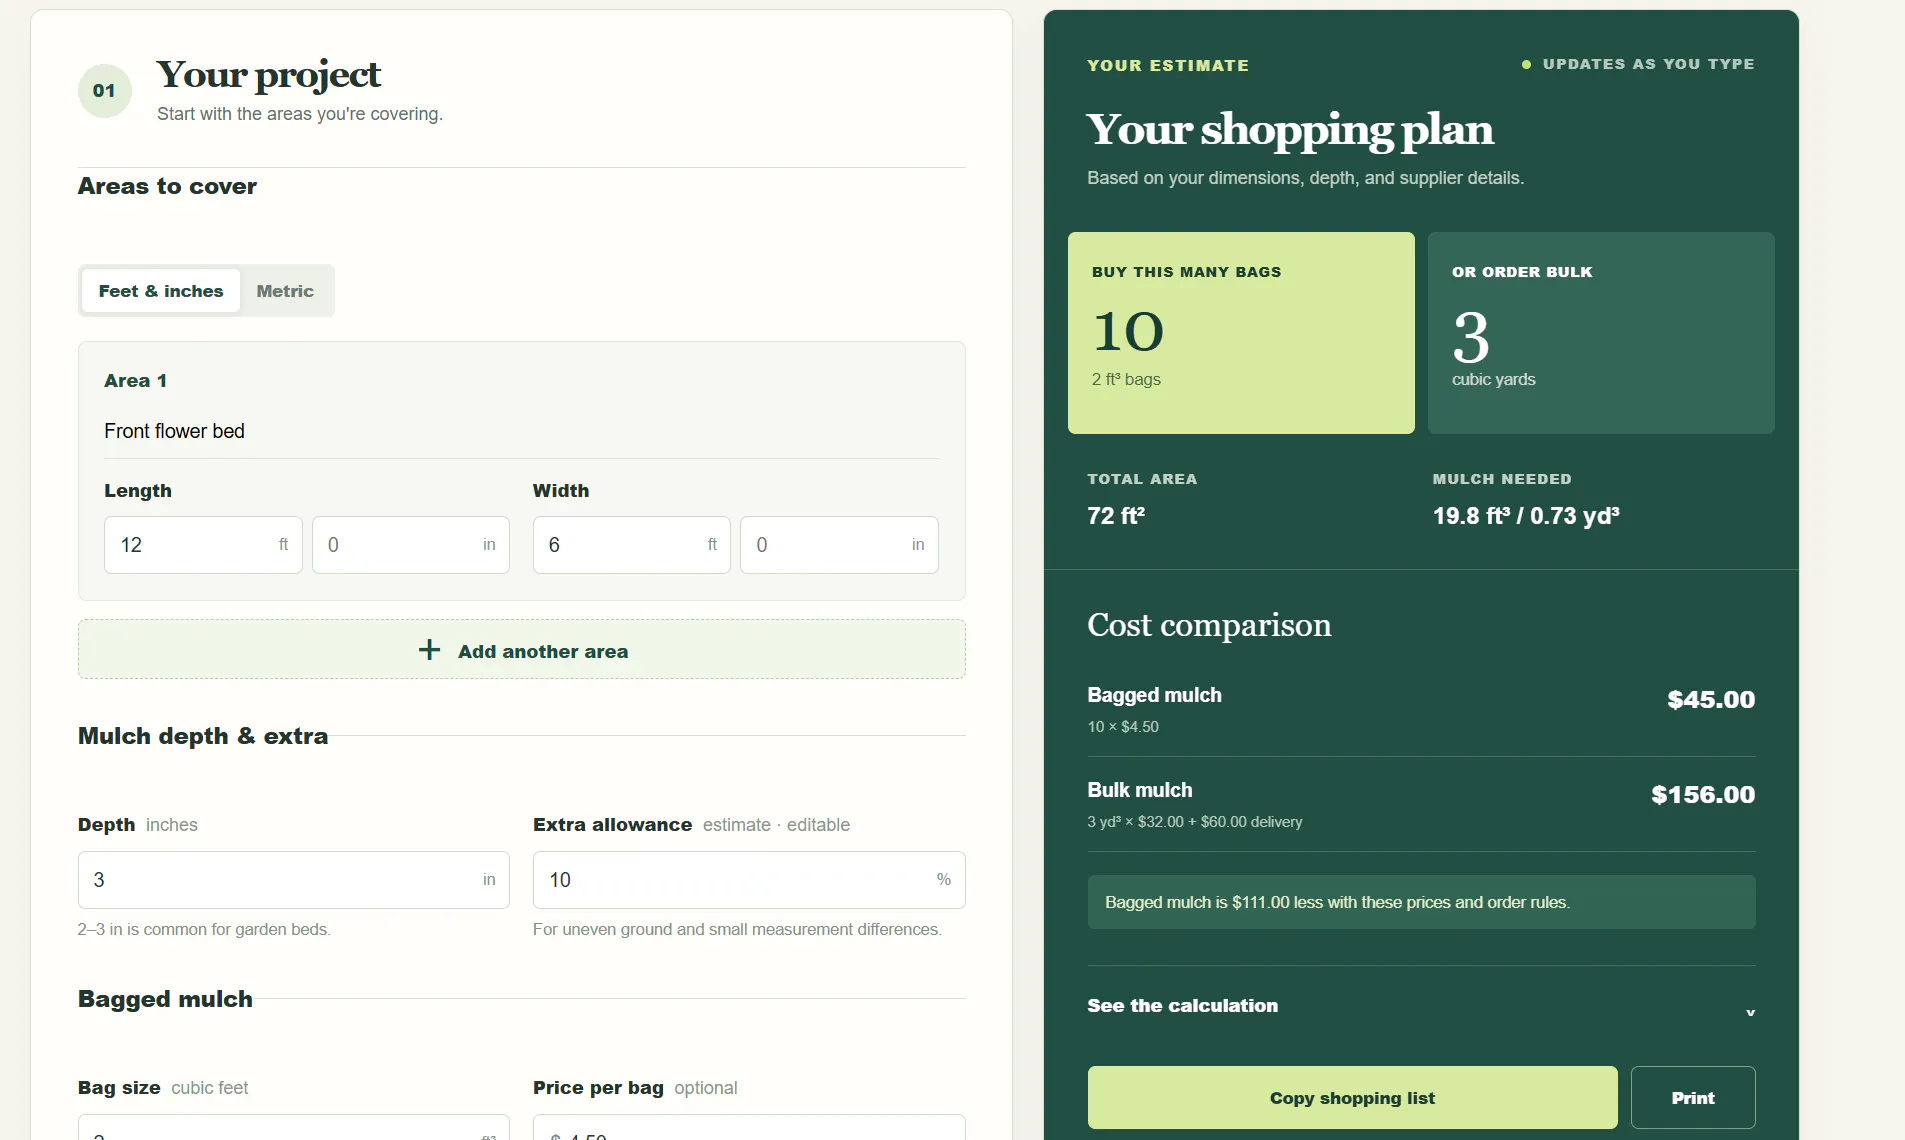This screenshot has height=1140, width=1905.
Task: Click the 2–3 in garden beds hint
Action: click(x=204, y=929)
